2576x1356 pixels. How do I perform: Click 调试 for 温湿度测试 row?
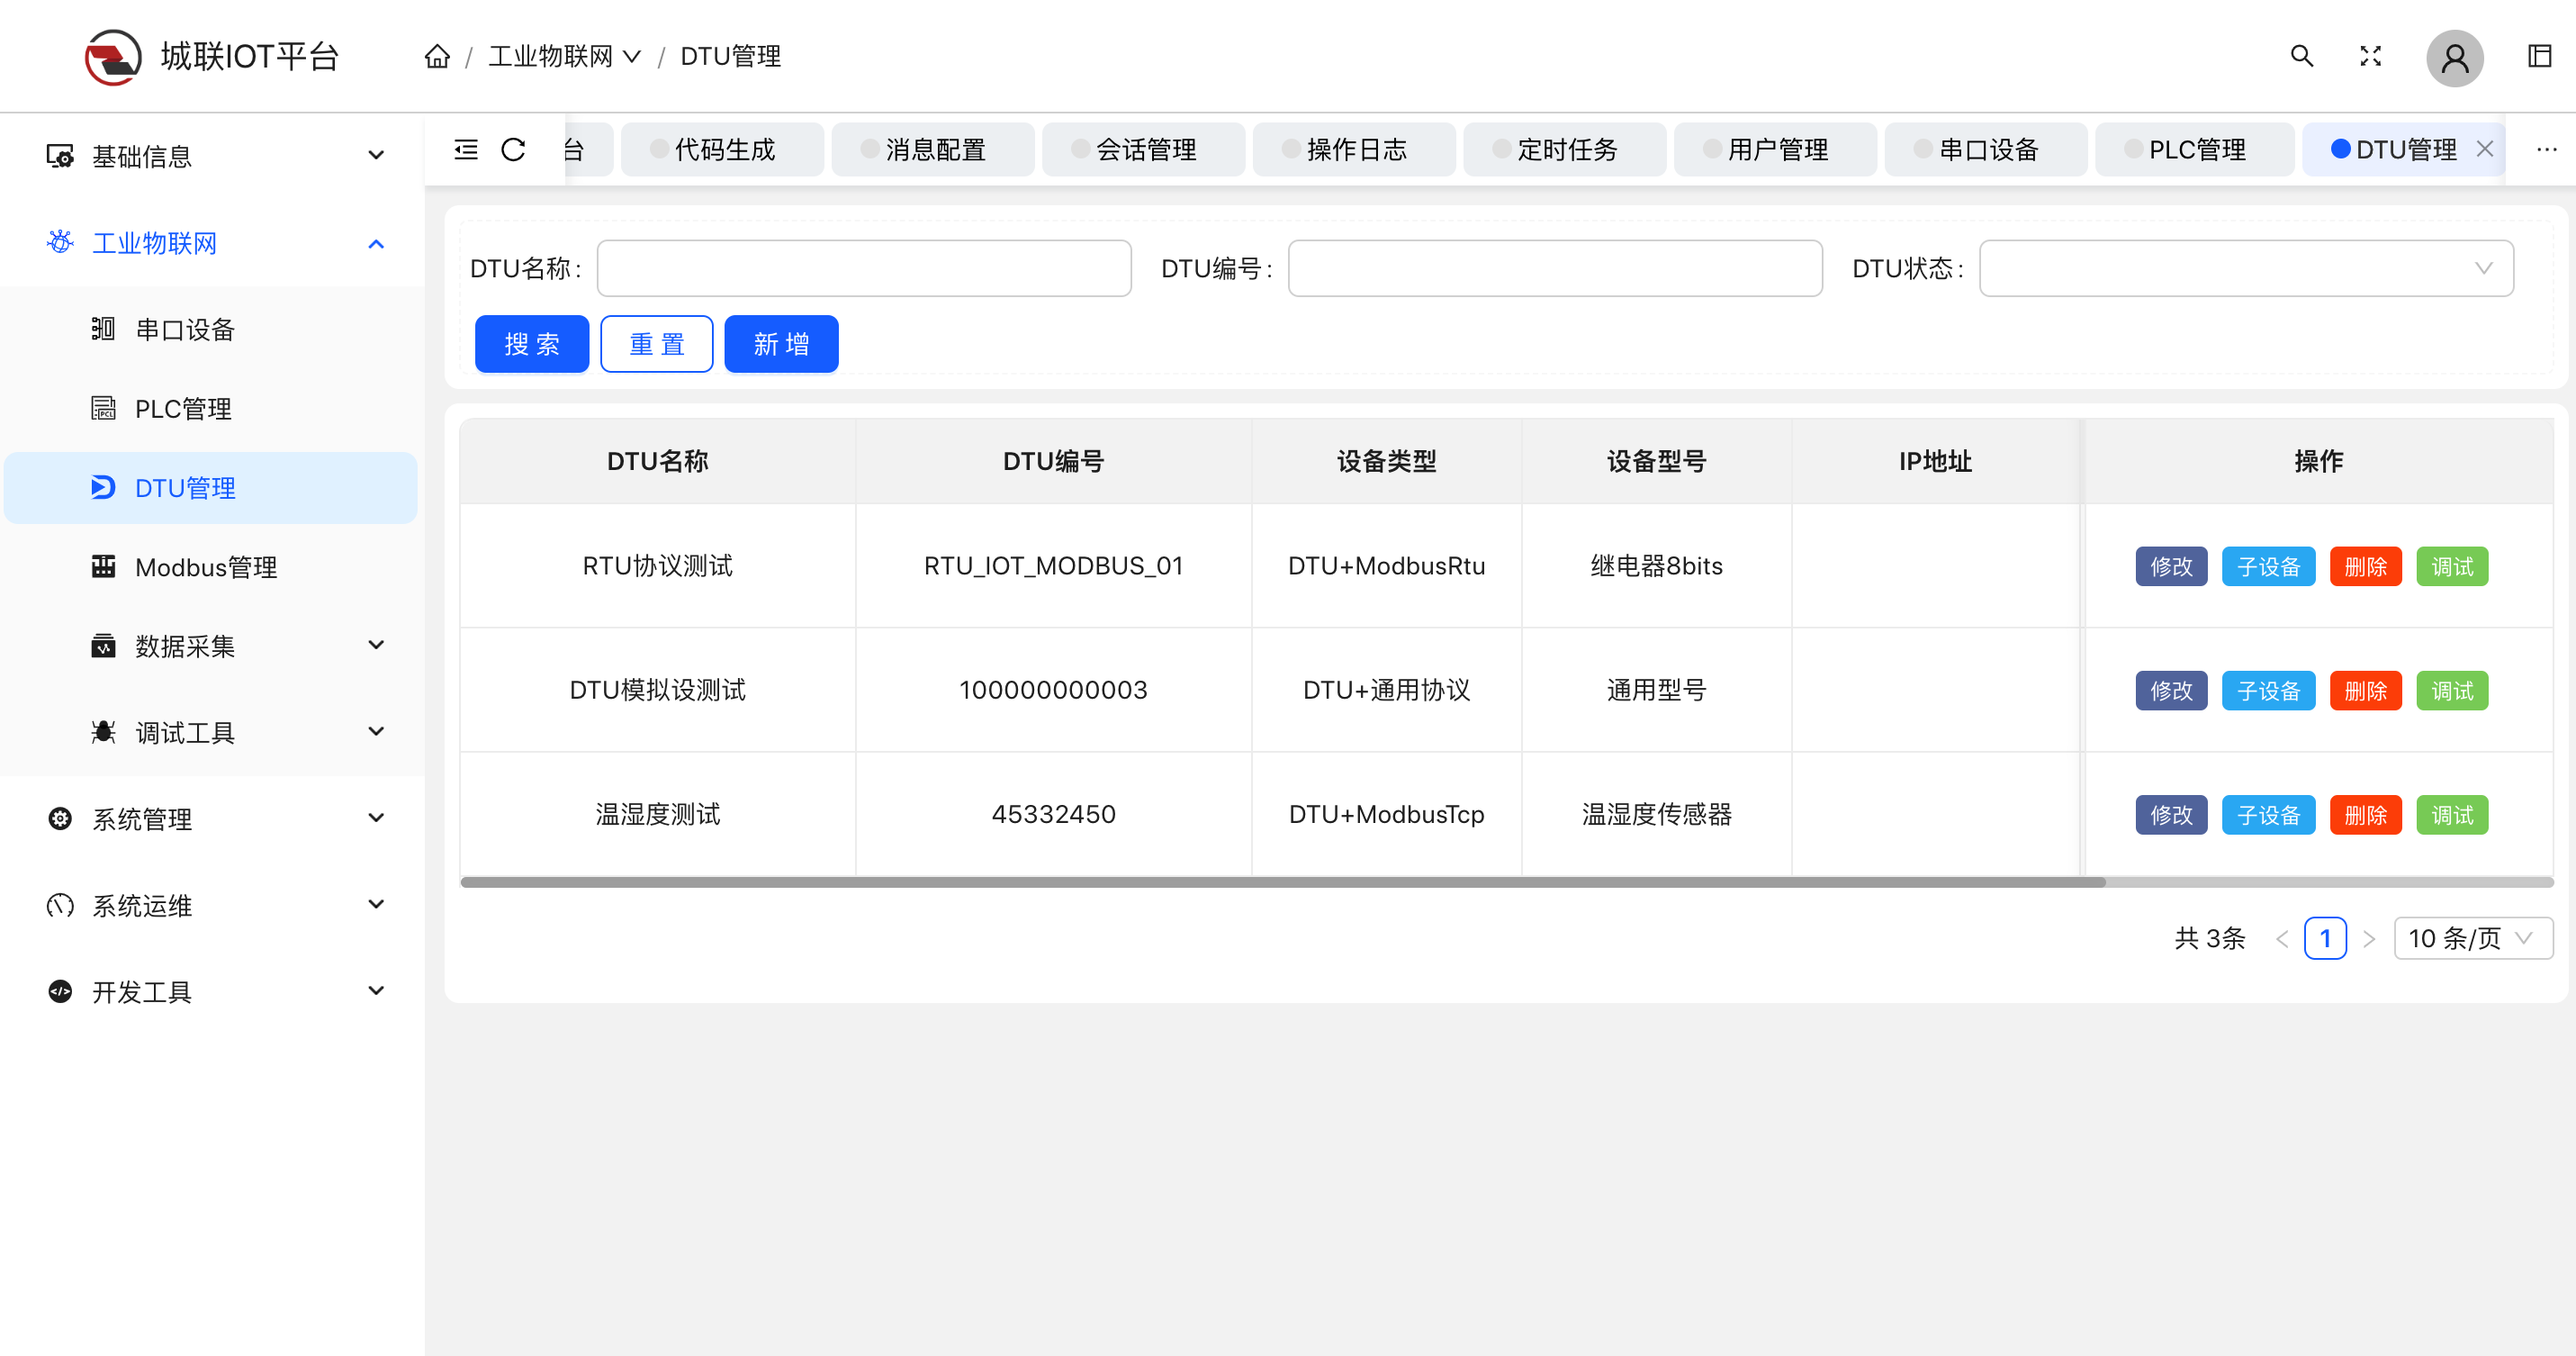pyautogui.click(x=2452, y=815)
